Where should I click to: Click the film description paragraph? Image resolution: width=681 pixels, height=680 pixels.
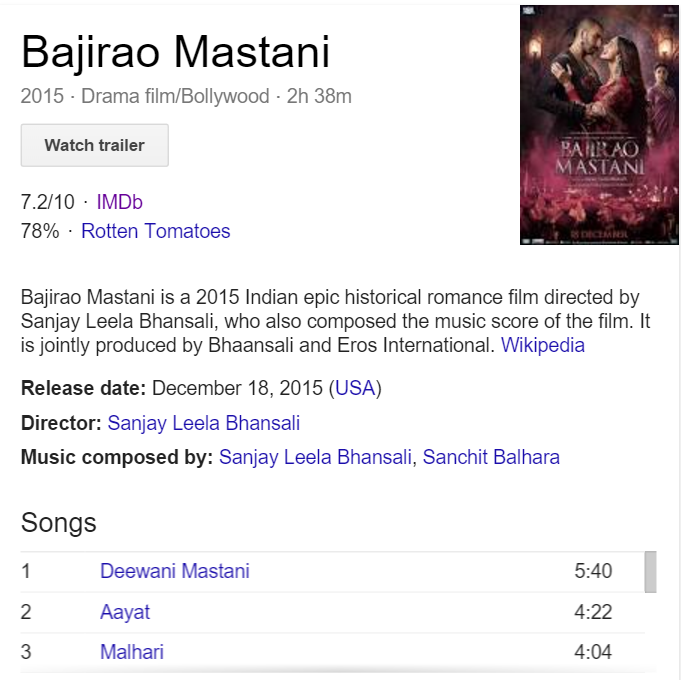(x=335, y=321)
